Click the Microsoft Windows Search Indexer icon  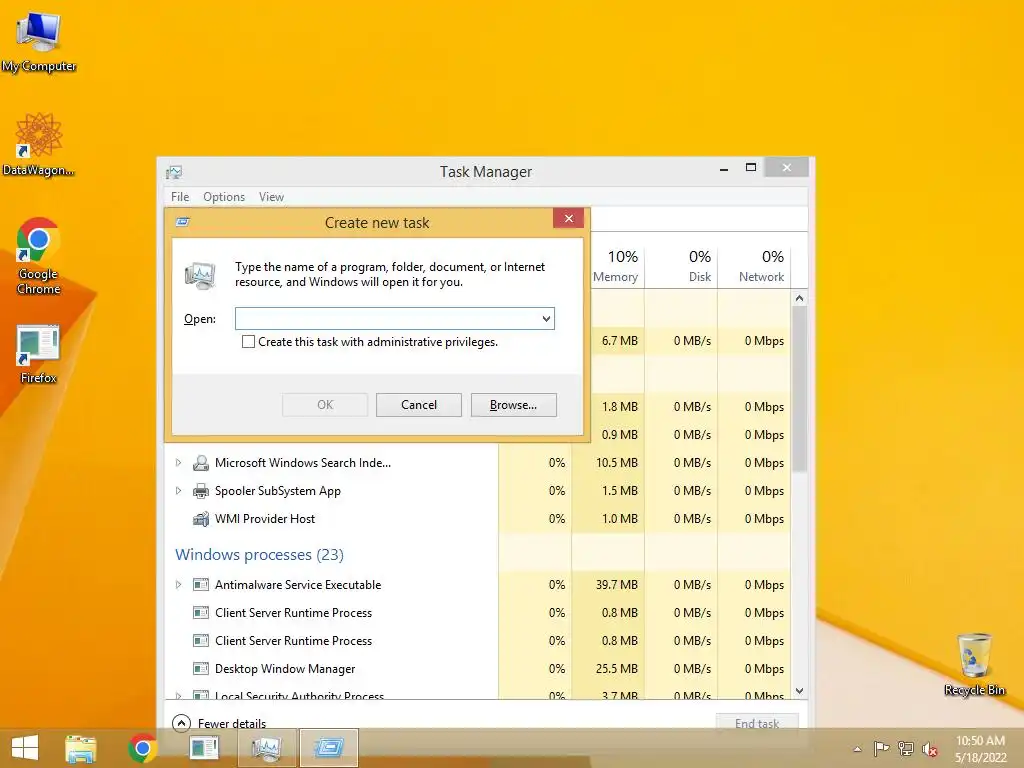click(x=200, y=463)
